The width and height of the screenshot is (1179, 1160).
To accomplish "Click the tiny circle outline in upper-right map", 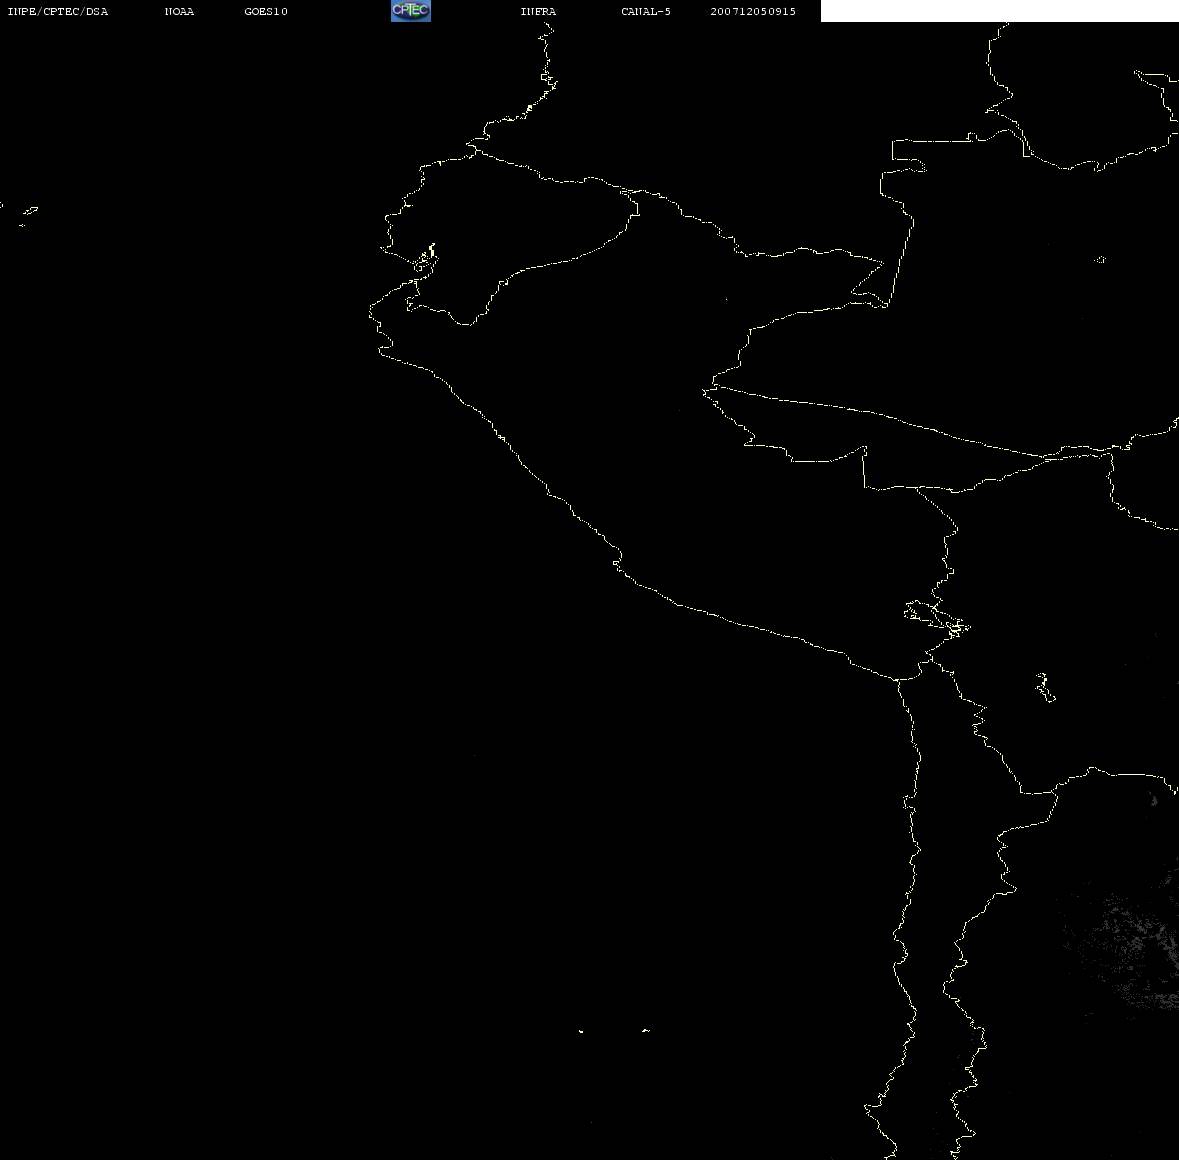I will point(1100,260).
